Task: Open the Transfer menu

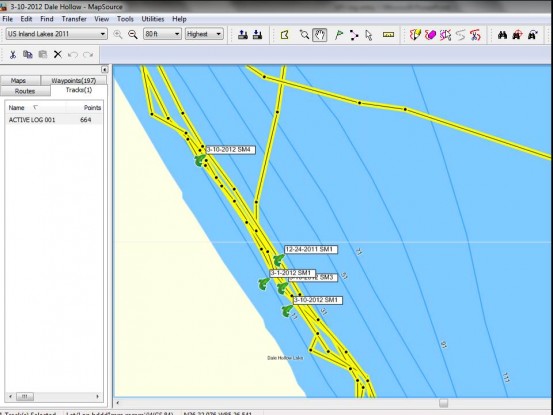Action: point(74,19)
